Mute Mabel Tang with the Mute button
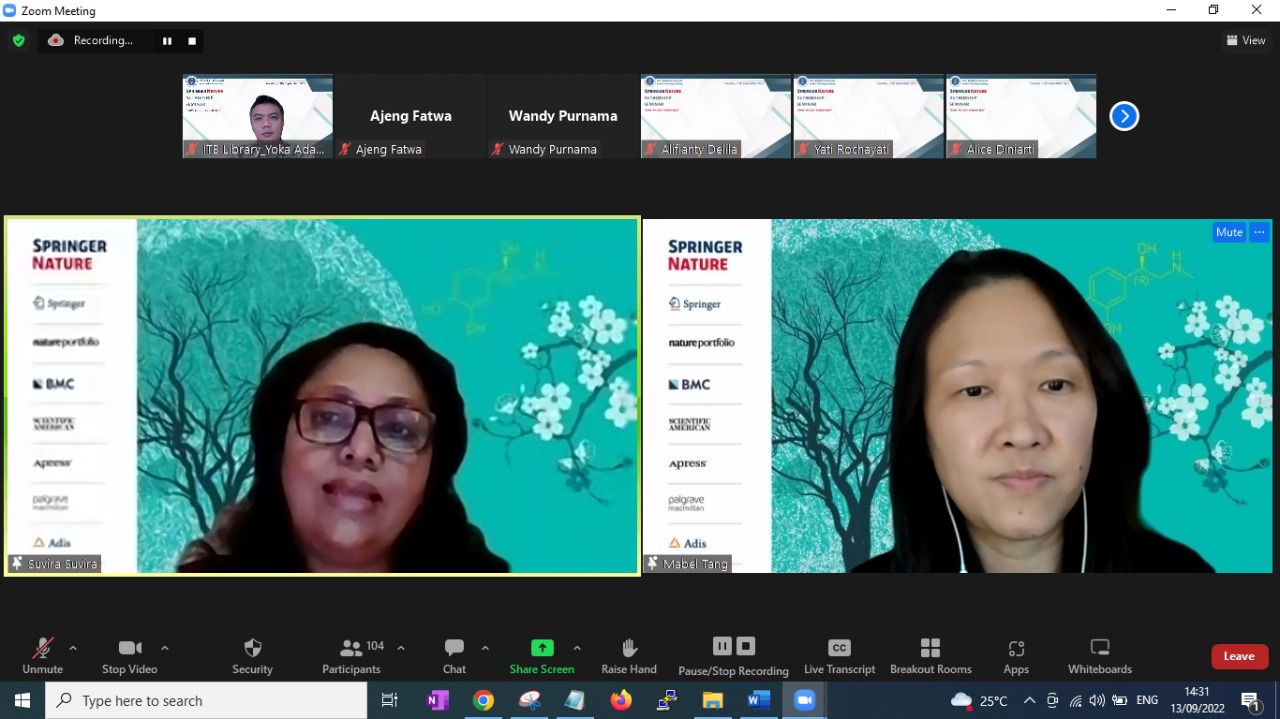Image resolution: width=1280 pixels, height=719 pixels. coord(1229,232)
